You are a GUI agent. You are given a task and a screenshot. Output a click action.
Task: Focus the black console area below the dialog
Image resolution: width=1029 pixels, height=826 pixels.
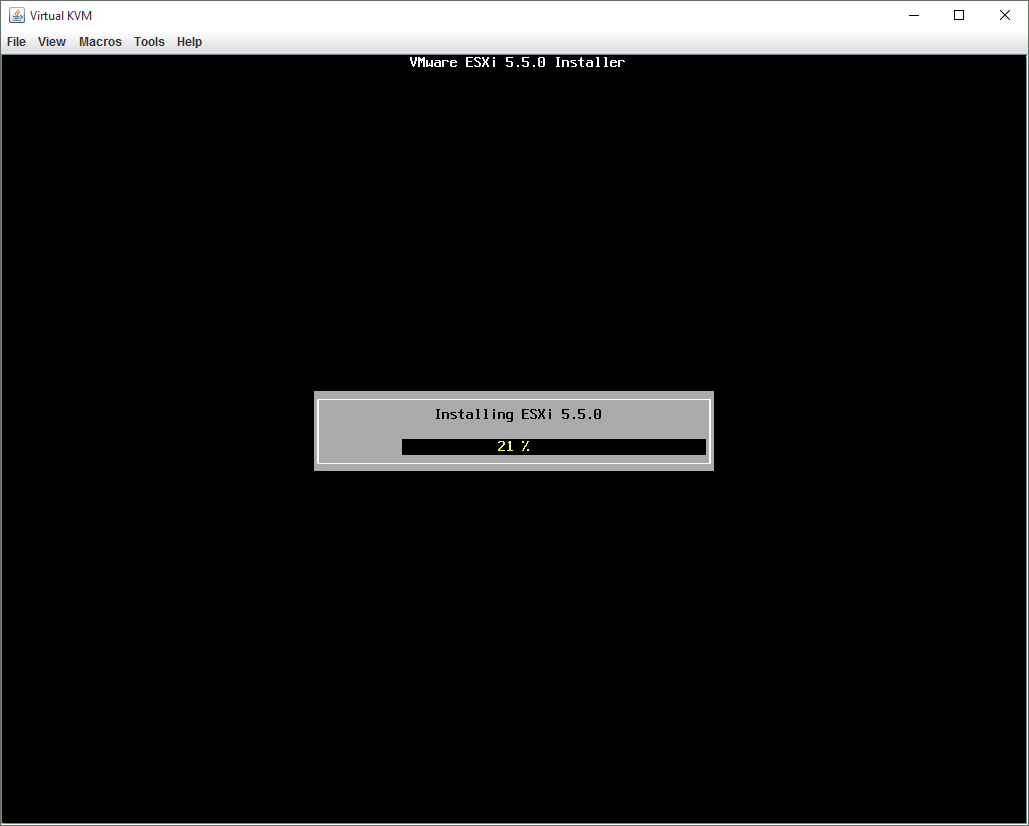(x=514, y=640)
